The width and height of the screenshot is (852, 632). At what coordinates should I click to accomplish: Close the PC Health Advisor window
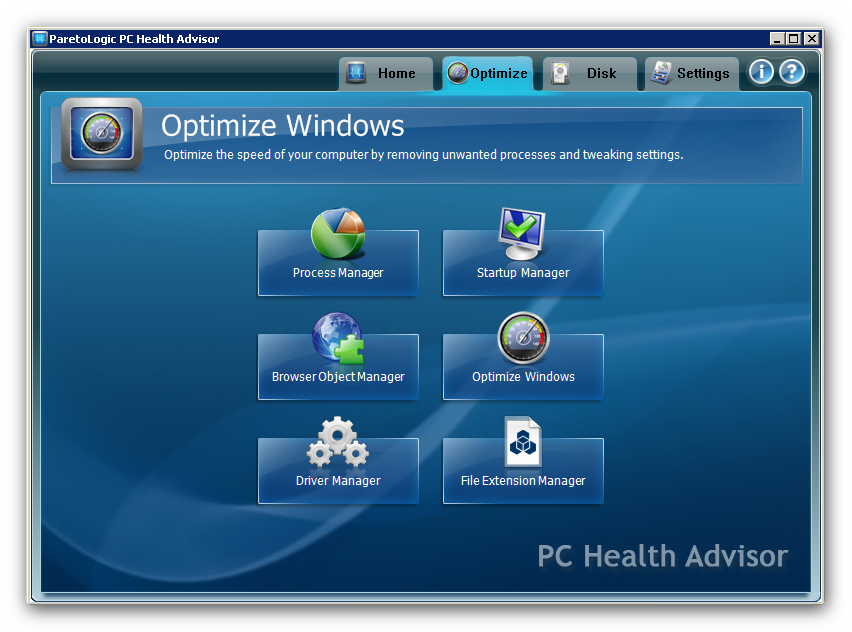click(x=811, y=39)
